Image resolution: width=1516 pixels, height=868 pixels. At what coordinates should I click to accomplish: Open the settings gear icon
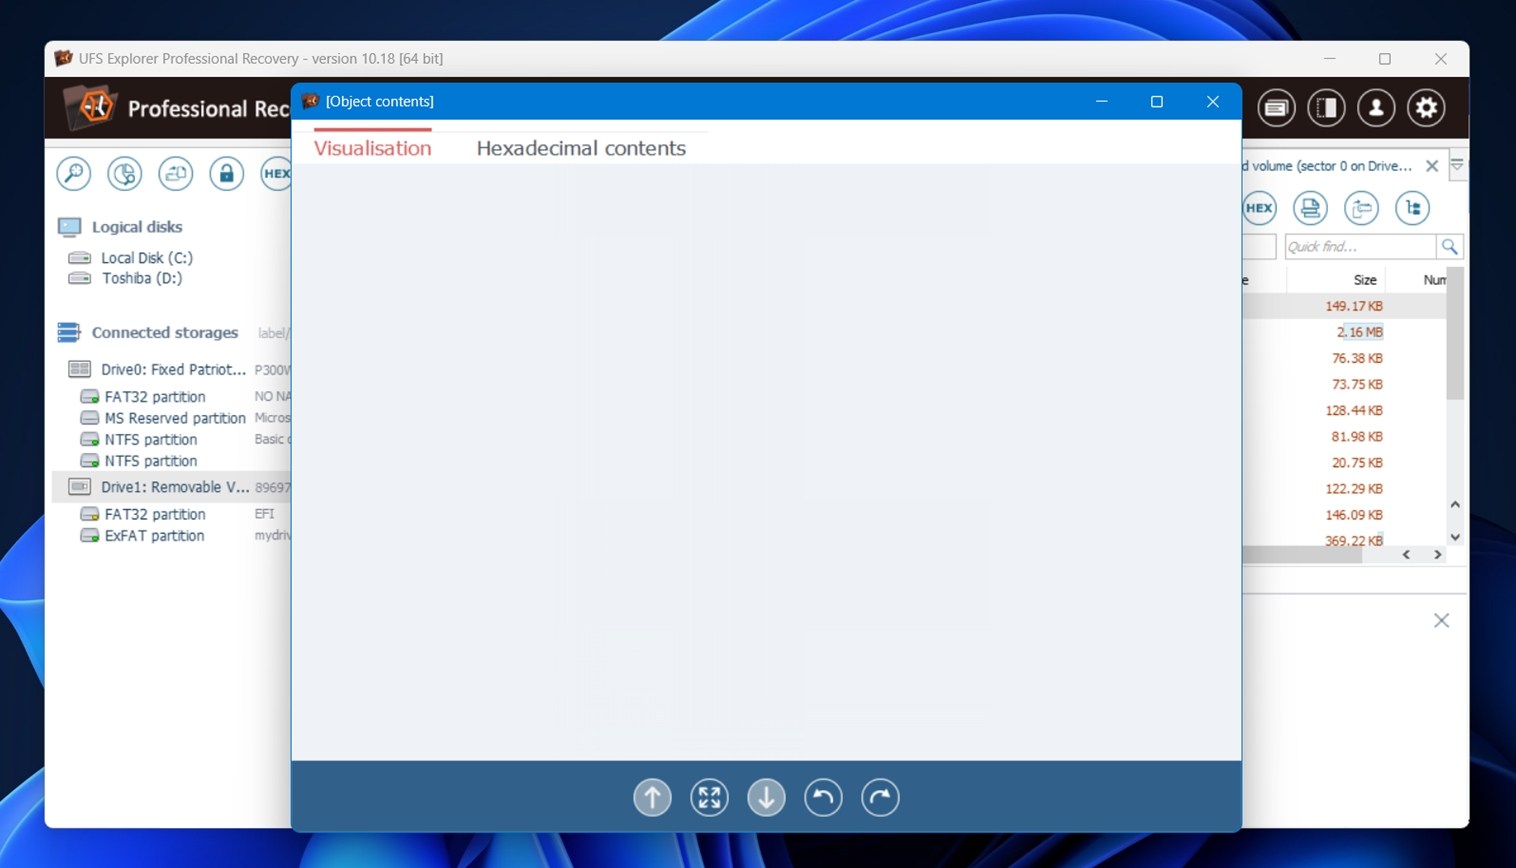[1426, 108]
